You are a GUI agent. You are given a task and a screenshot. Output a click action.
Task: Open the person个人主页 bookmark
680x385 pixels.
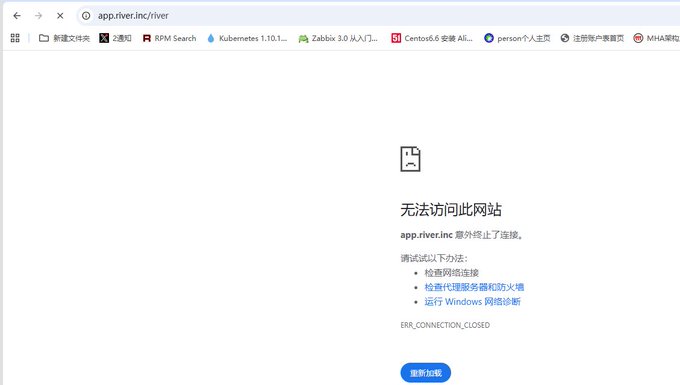(x=517, y=38)
